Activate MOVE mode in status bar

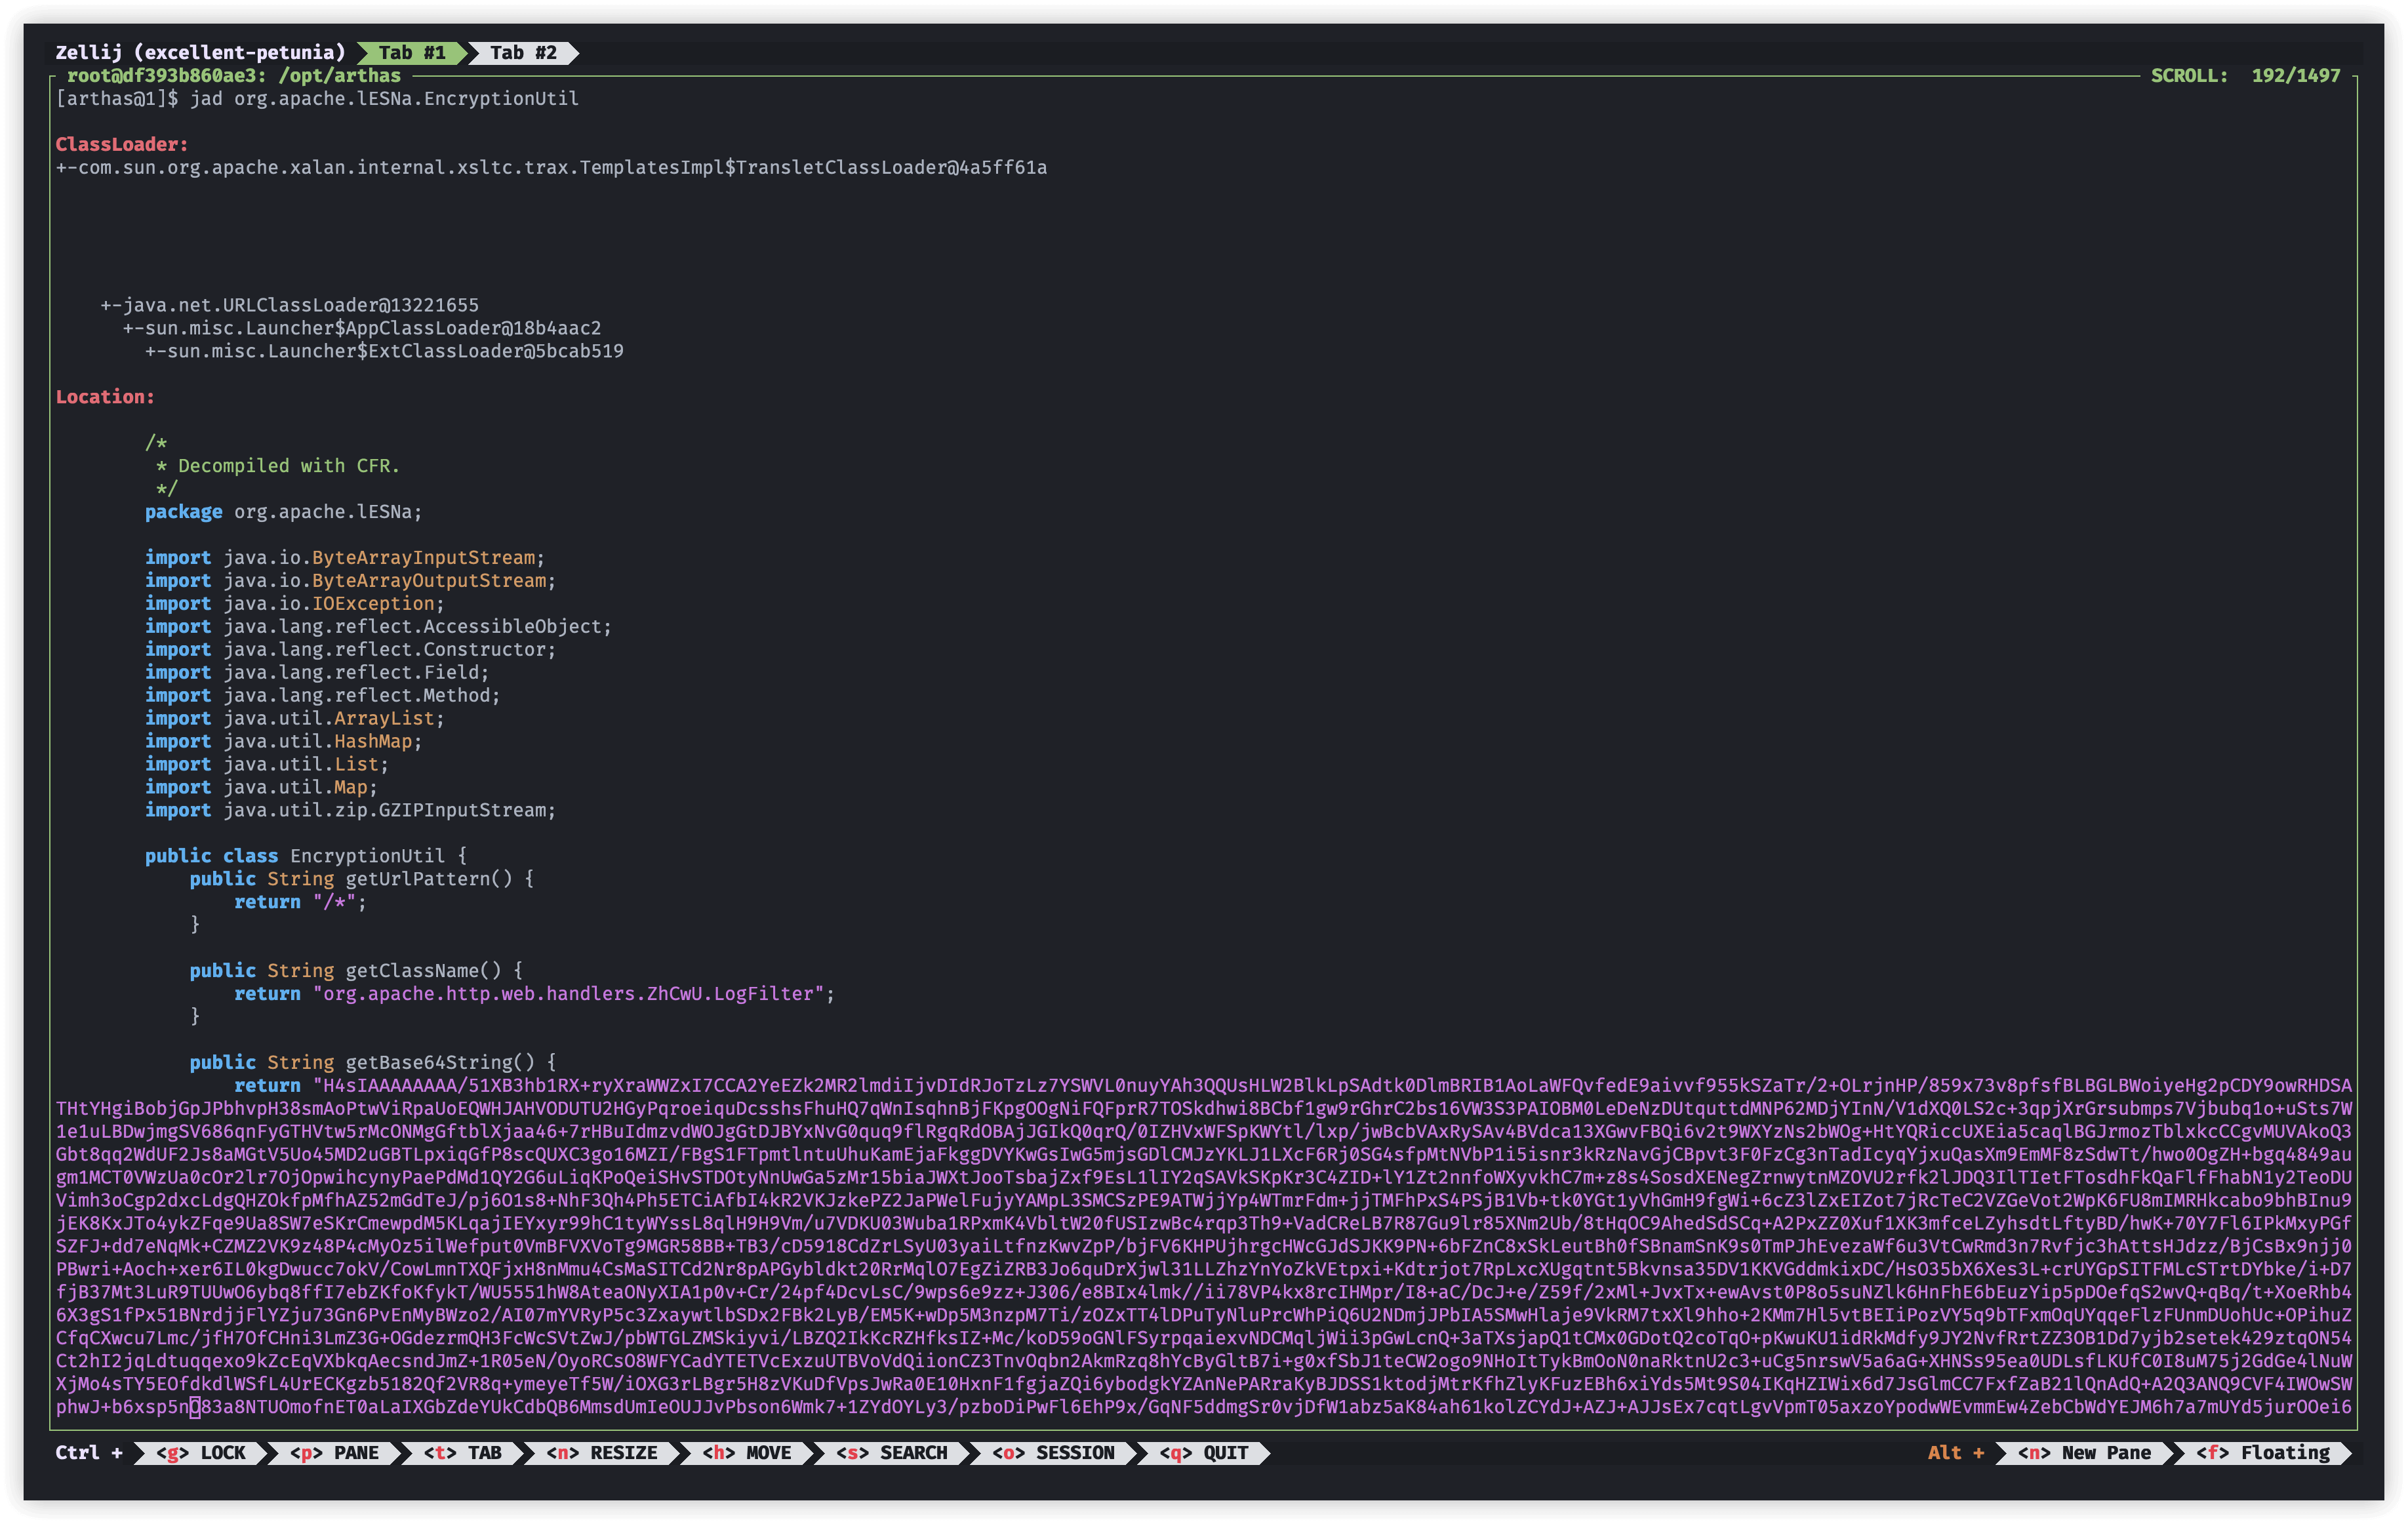(x=746, y=1452)
